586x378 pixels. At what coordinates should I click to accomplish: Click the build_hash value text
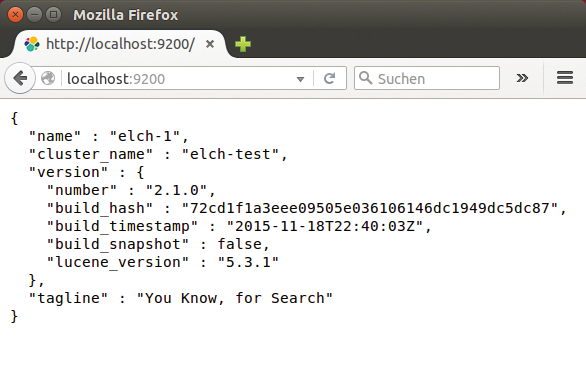374,208
